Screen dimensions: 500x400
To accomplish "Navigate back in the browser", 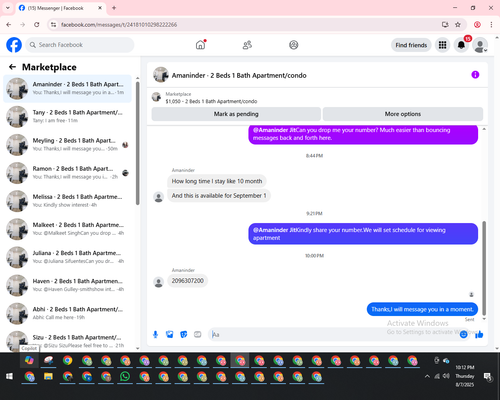I will pos(9,24).
